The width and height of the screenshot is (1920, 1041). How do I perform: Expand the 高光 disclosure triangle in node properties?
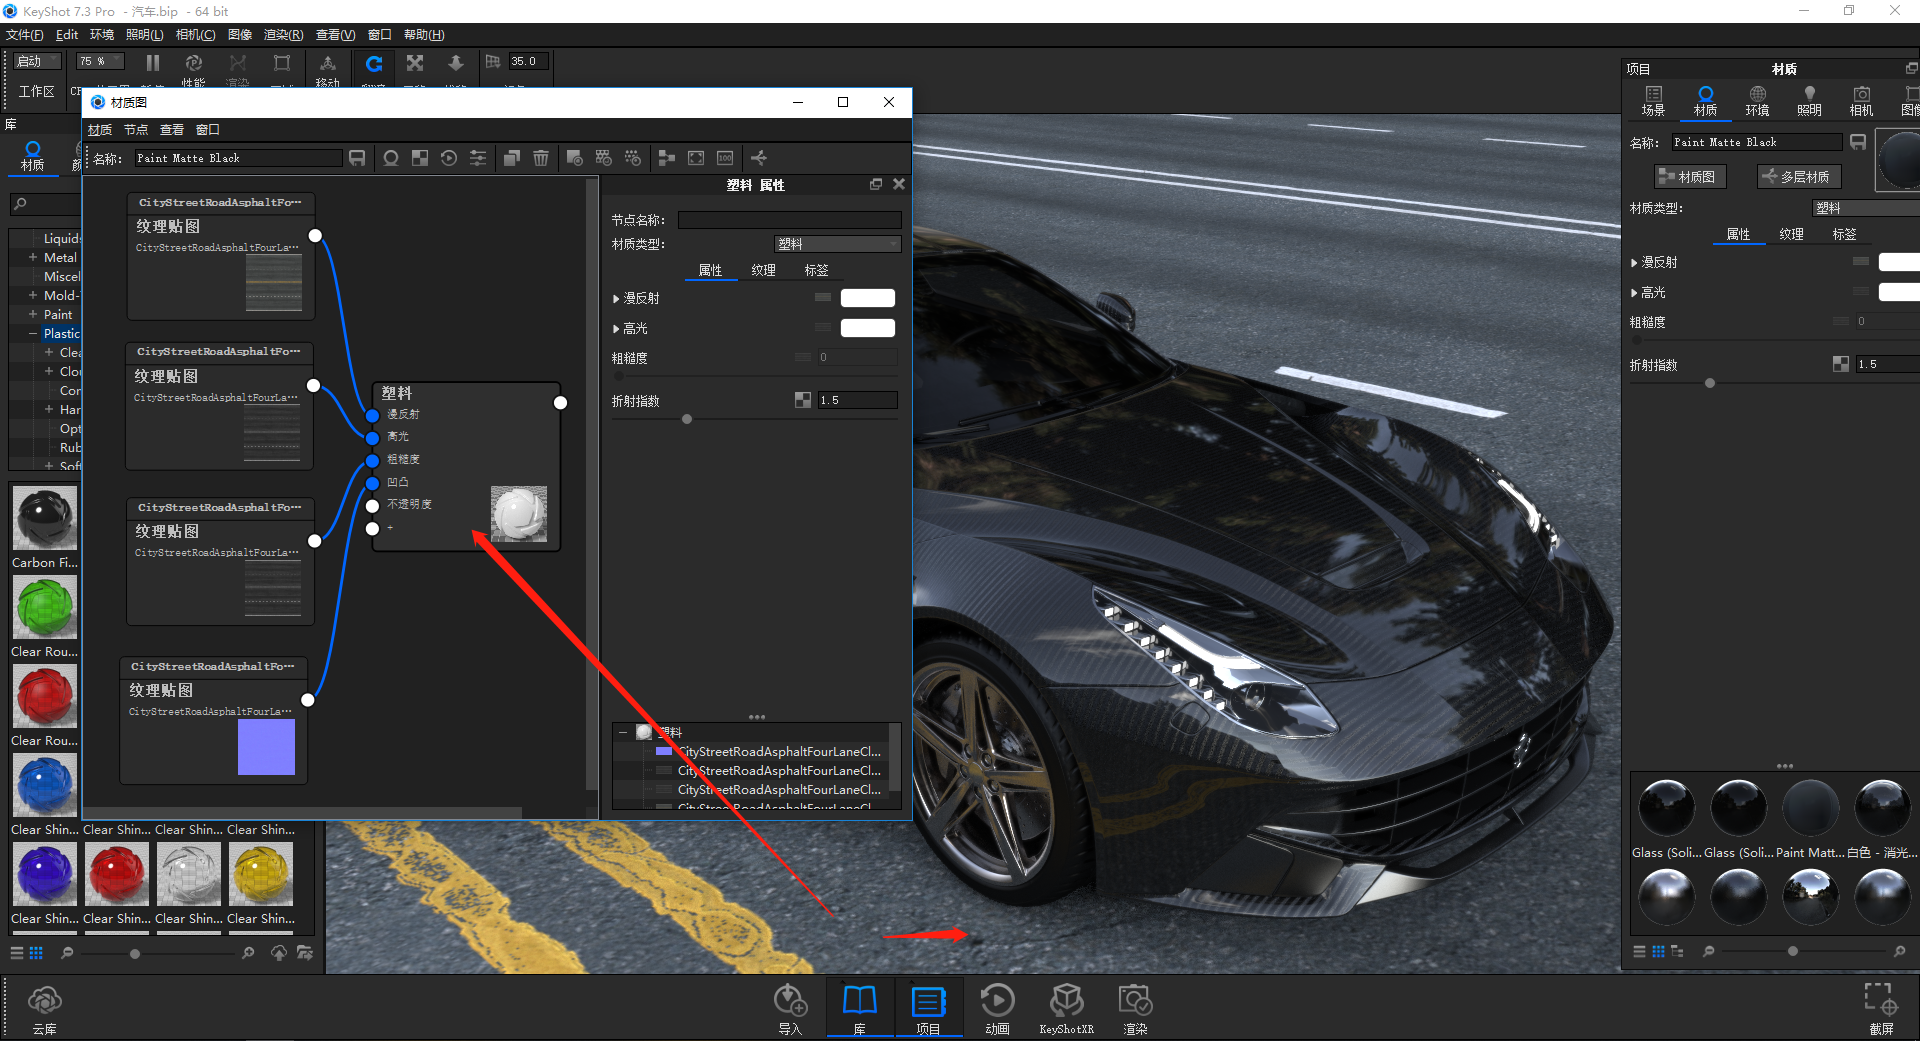point(616,328)
